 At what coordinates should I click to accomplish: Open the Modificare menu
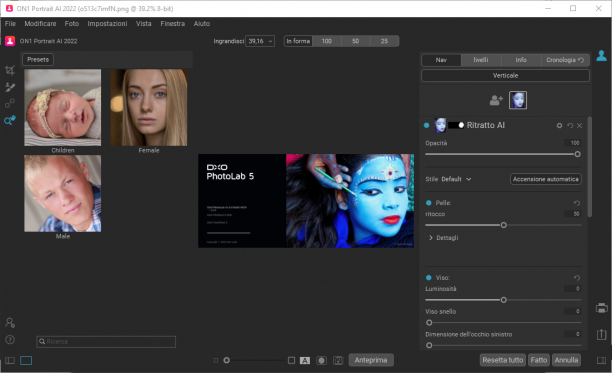point(40,24)
